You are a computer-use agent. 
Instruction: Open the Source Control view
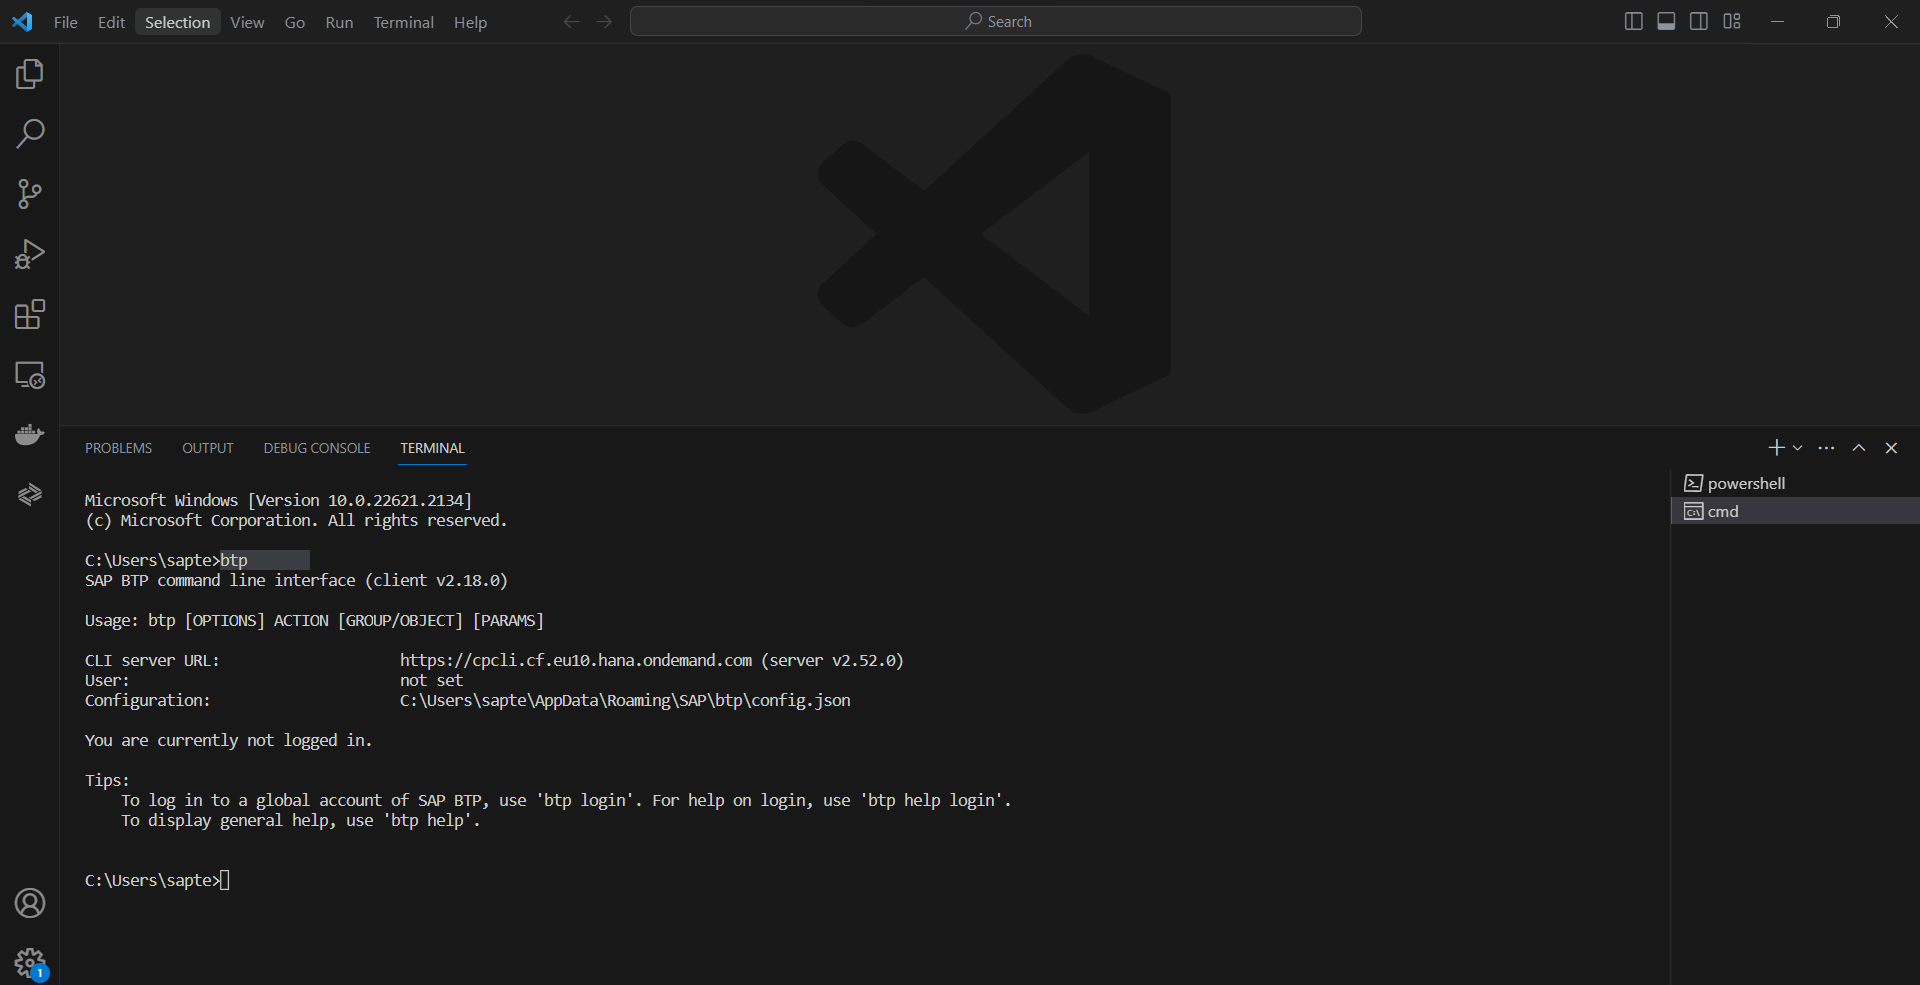click(30, 194)
